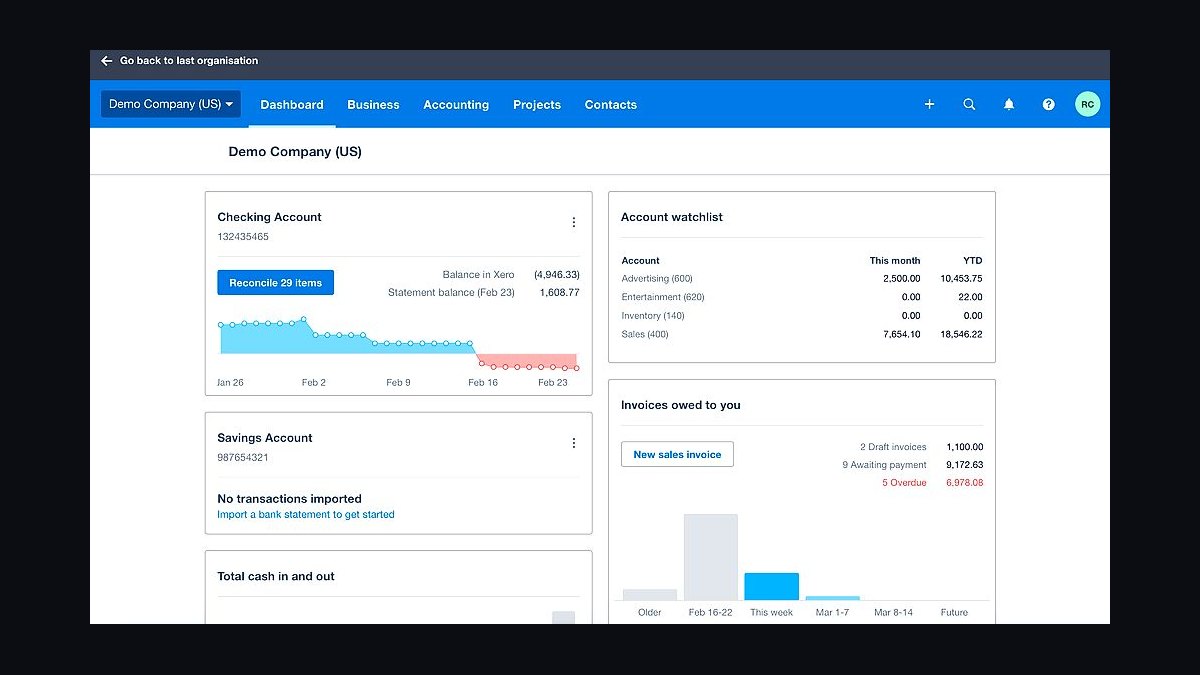Viewport: 1200px width, 675px height.
Task: Click the savings account number 987654321
Action: tap(243, 458)
